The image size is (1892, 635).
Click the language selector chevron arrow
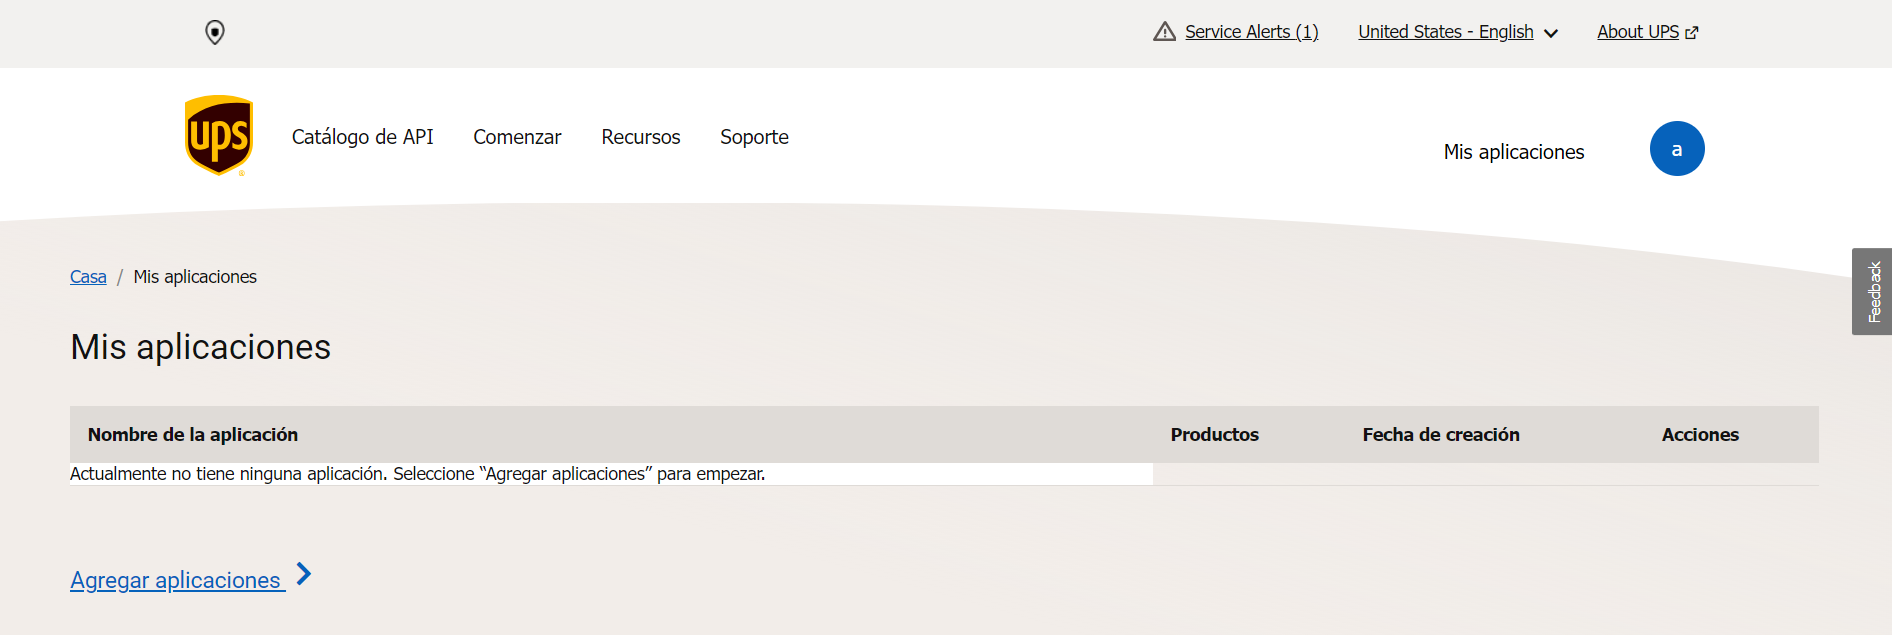click(1551, 34)
